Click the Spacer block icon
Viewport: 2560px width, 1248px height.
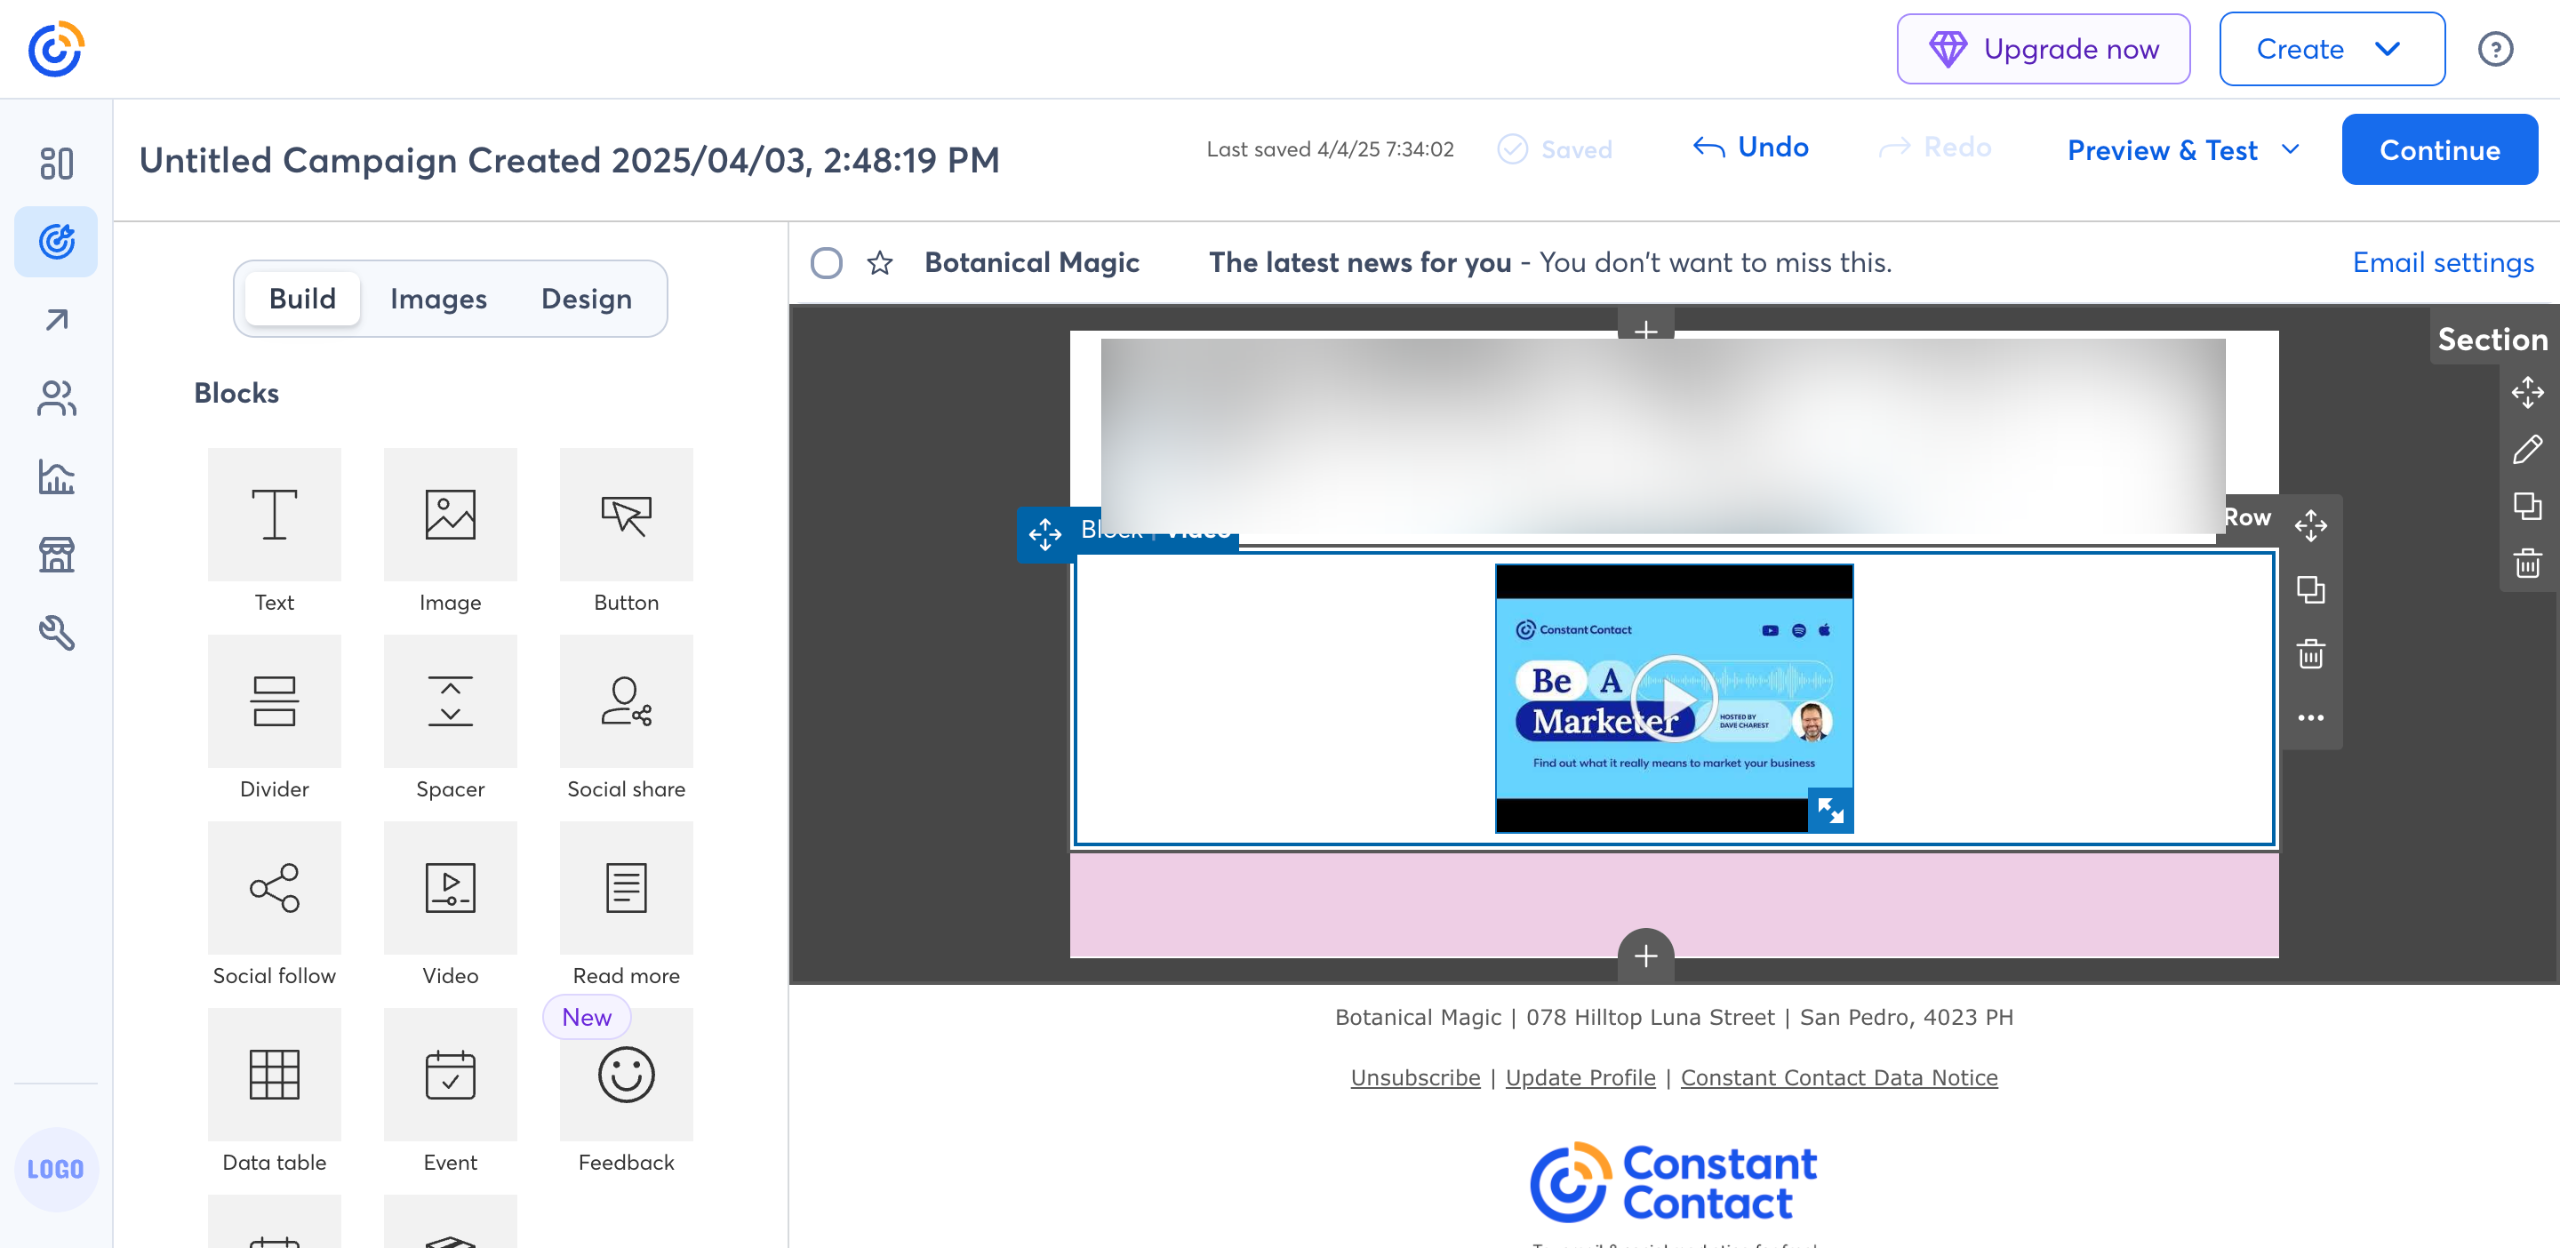click(x=450, y=701)
